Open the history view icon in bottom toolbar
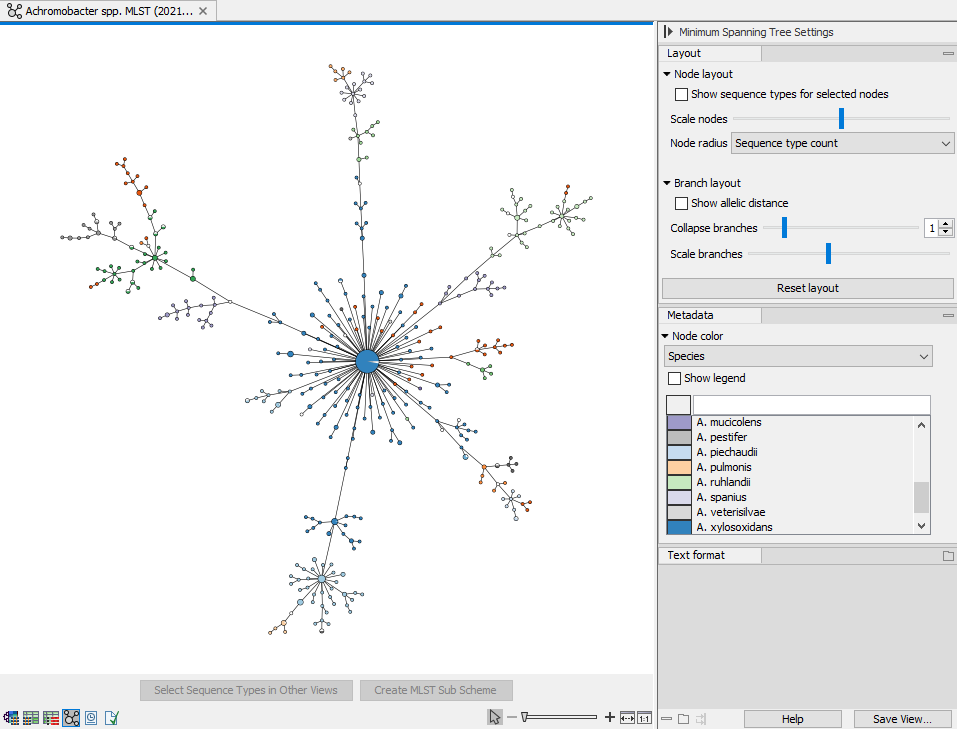Viewport: 957px width, 729px height. click(91, 717)
